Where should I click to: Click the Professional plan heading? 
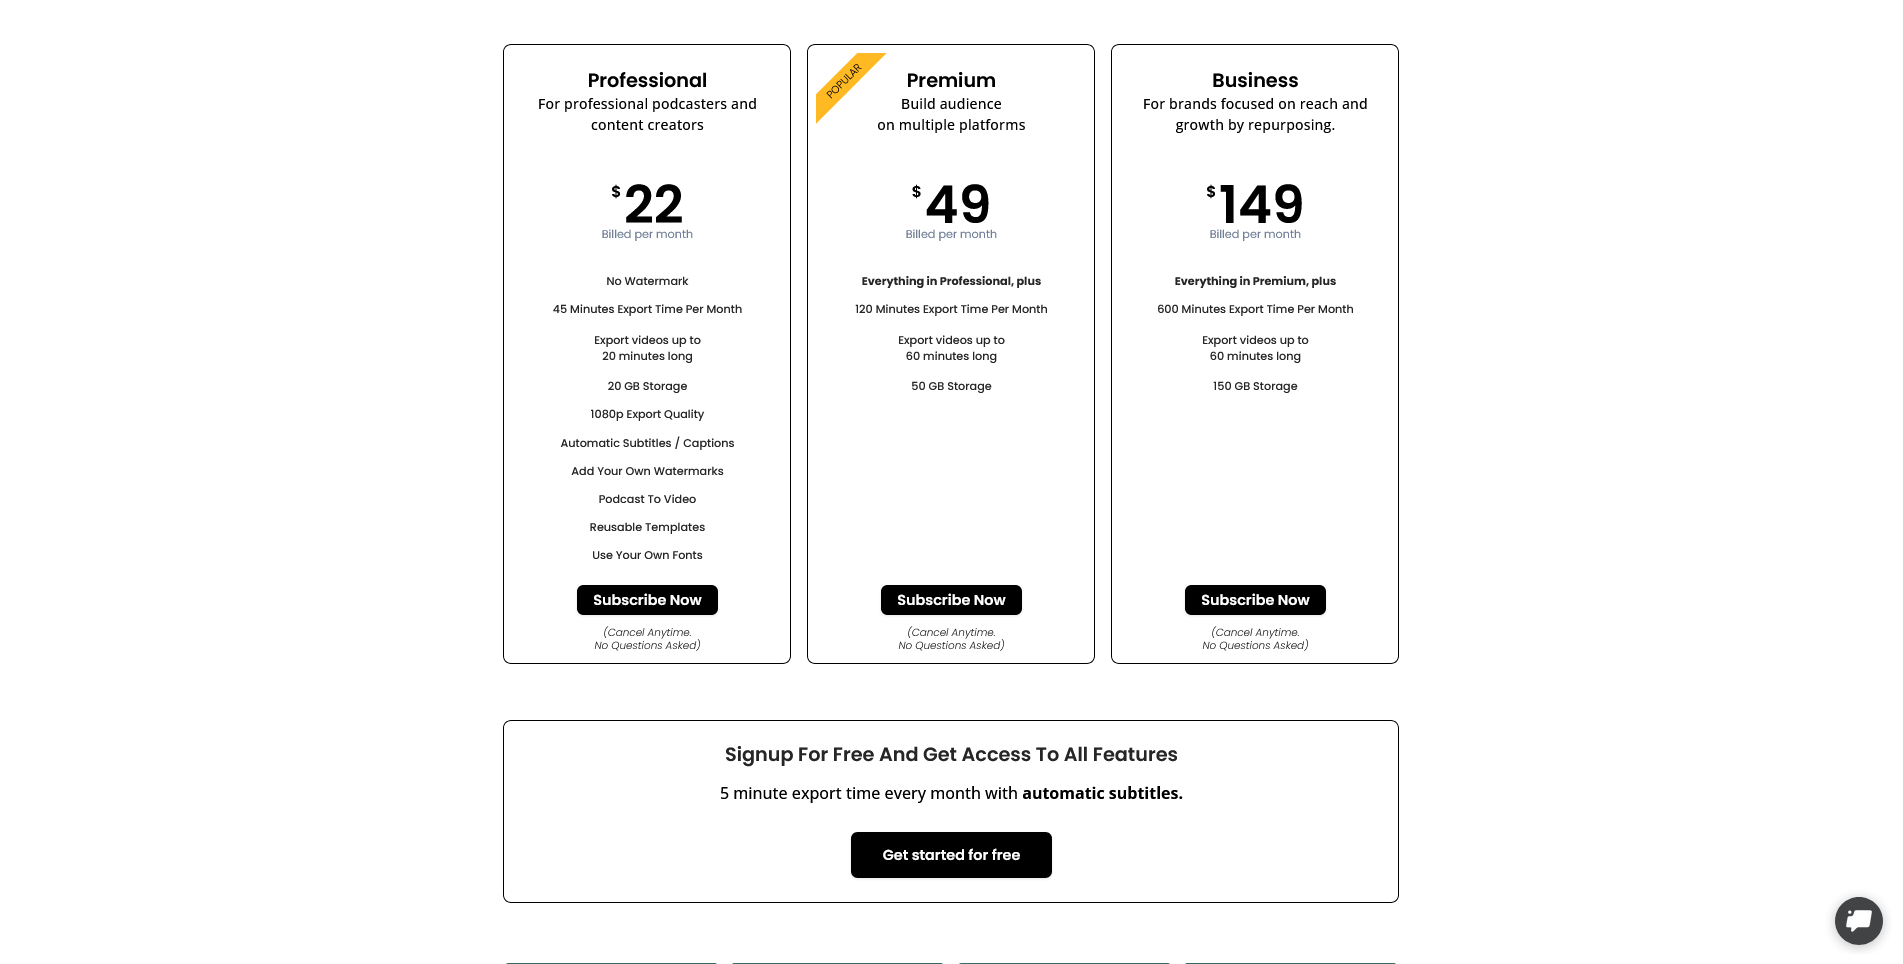647,80
